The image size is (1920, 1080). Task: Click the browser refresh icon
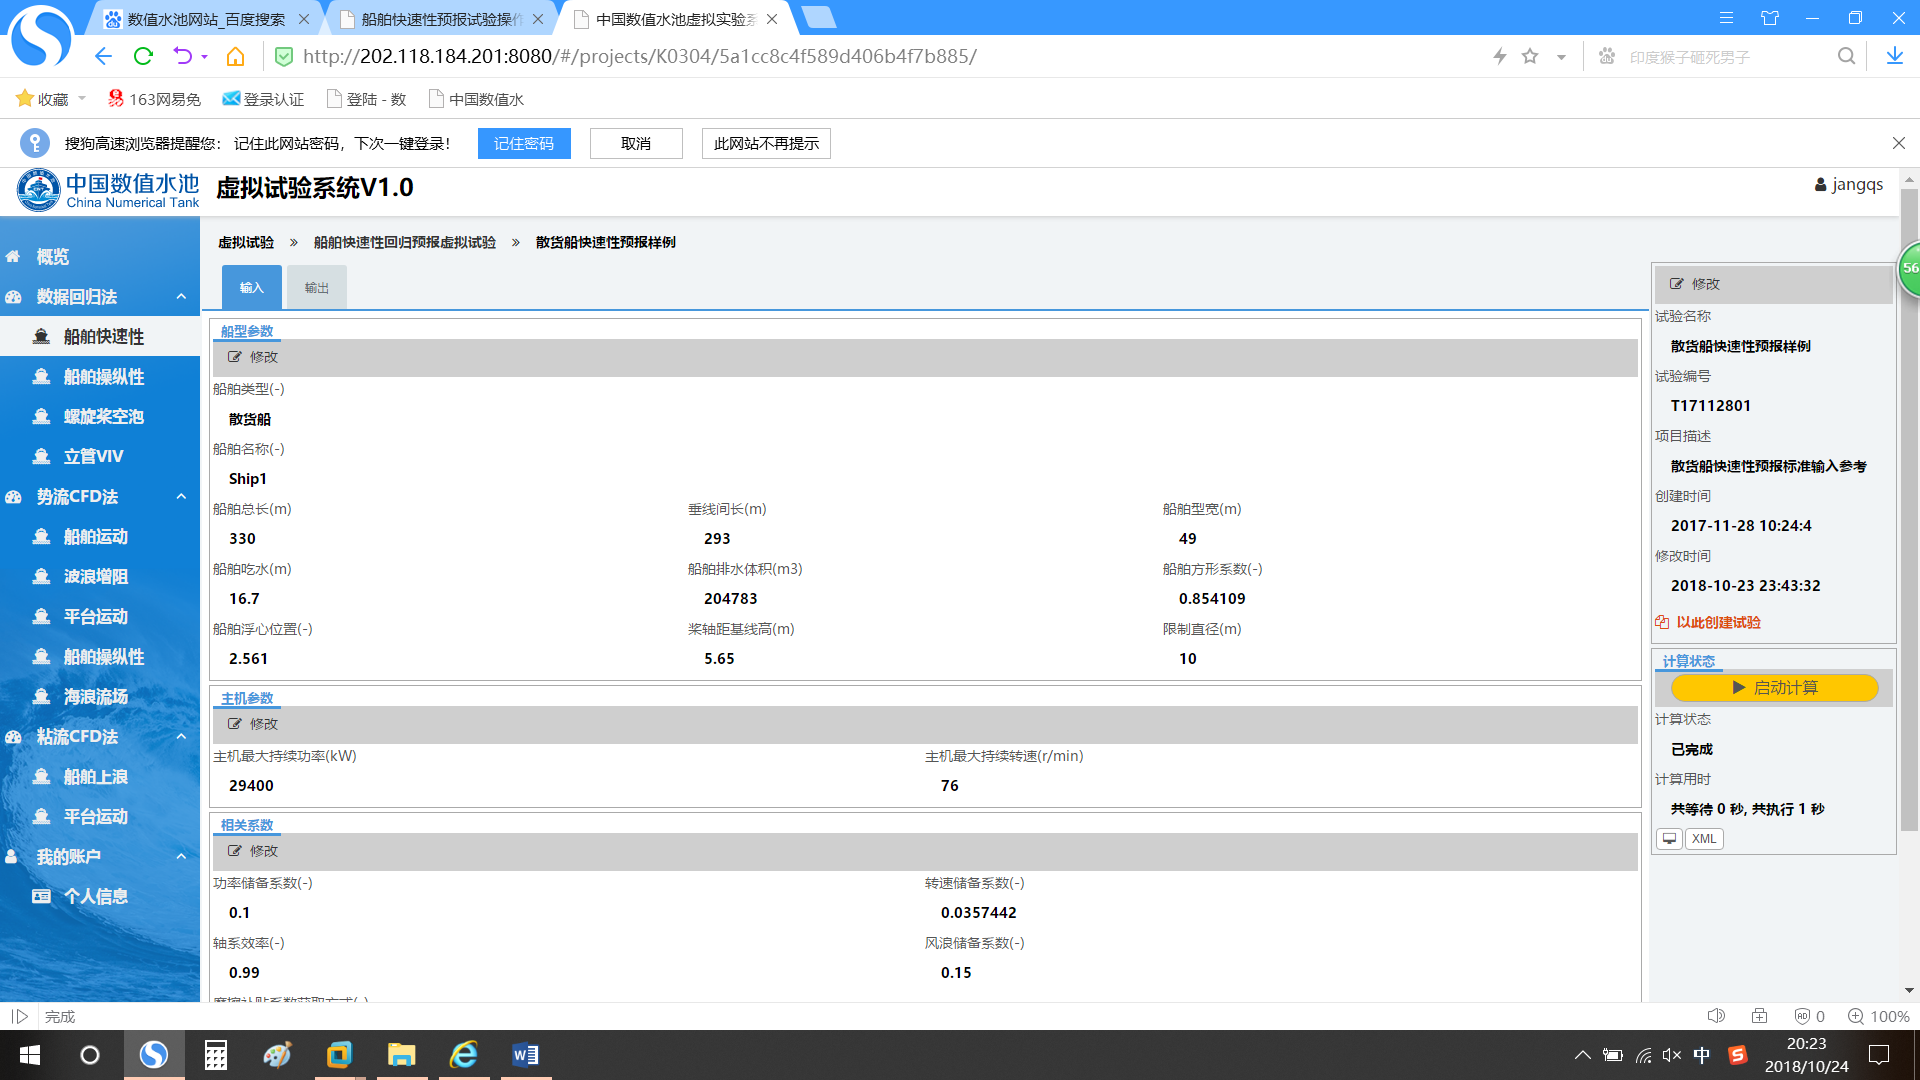tap(143, 56)
